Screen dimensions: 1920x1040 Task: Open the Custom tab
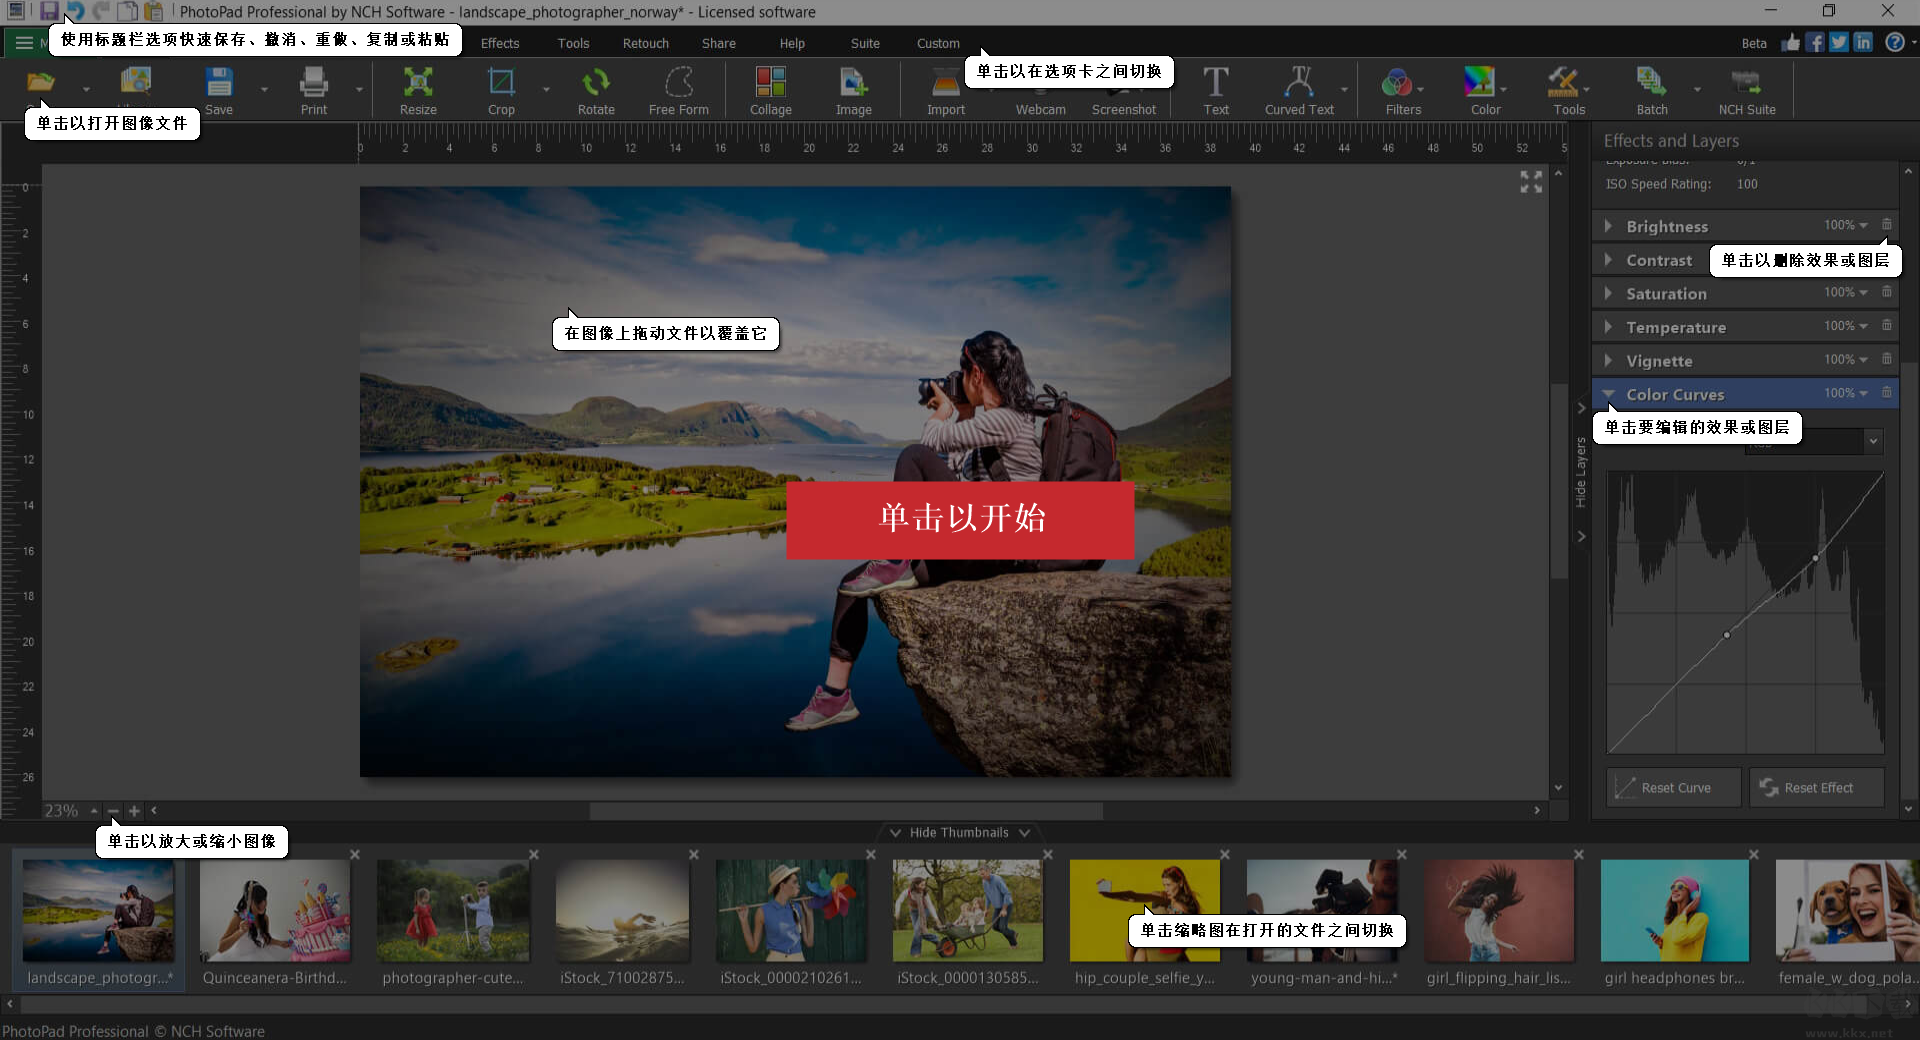(x=938, y=43)
